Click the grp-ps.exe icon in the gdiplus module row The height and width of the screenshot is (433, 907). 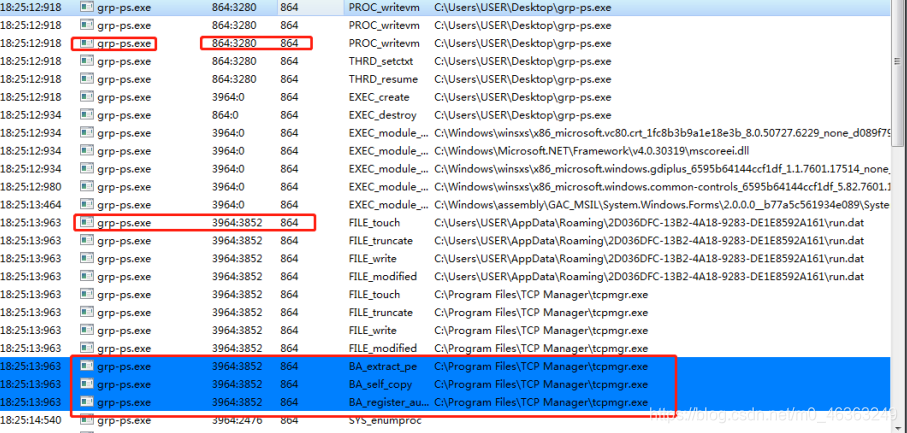tap(87, 169)
